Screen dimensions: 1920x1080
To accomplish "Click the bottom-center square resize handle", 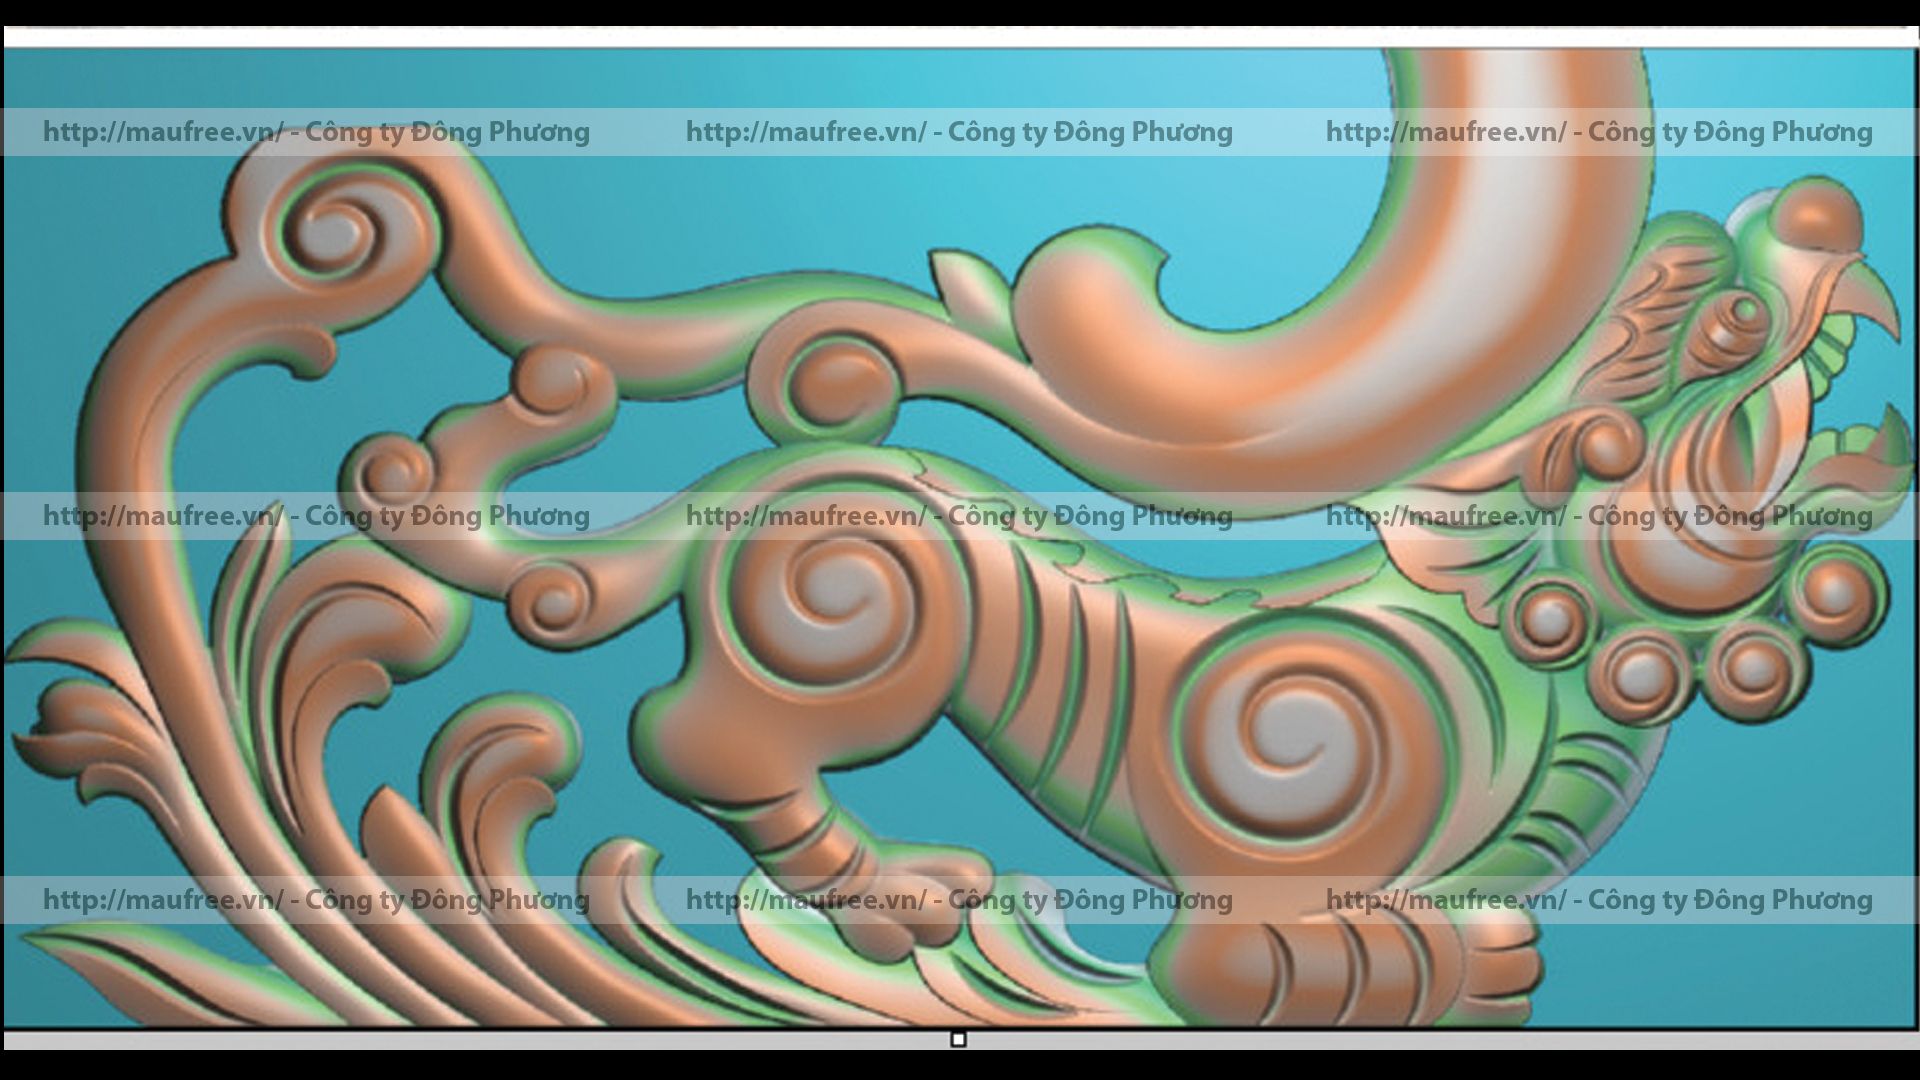I will pos(958,1039).
